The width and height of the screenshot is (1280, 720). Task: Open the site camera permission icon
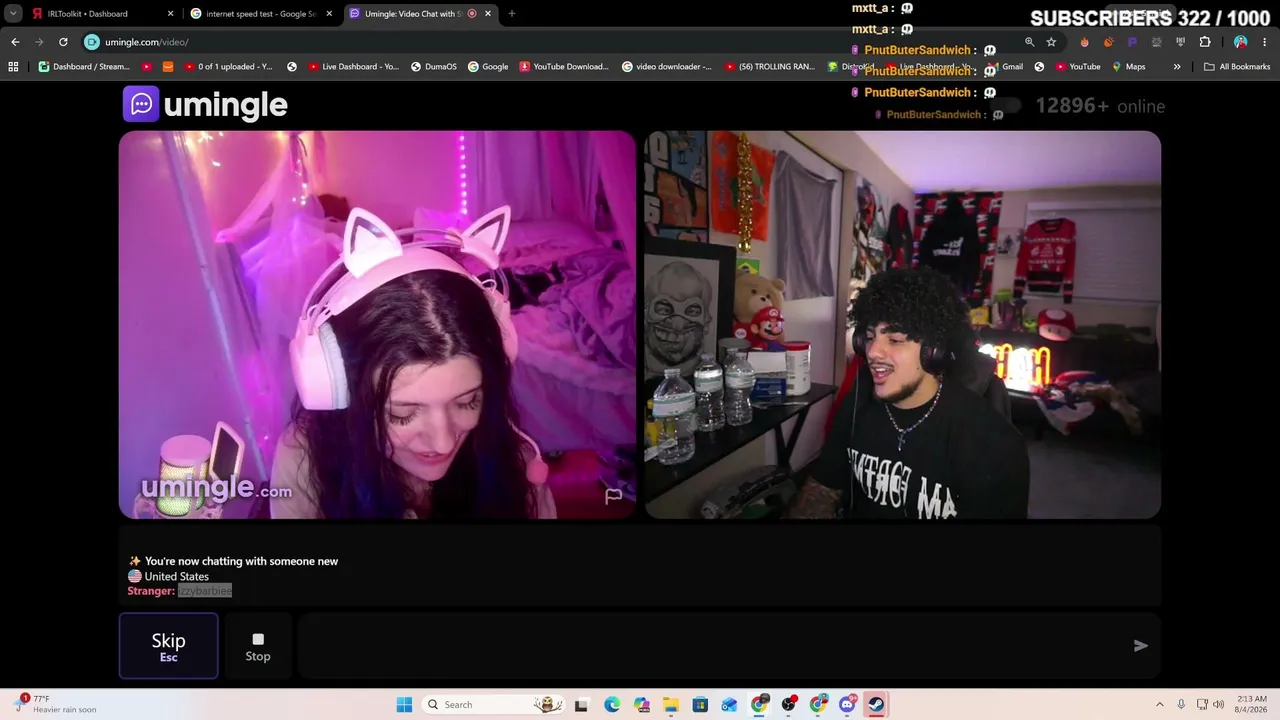point(92,42)
